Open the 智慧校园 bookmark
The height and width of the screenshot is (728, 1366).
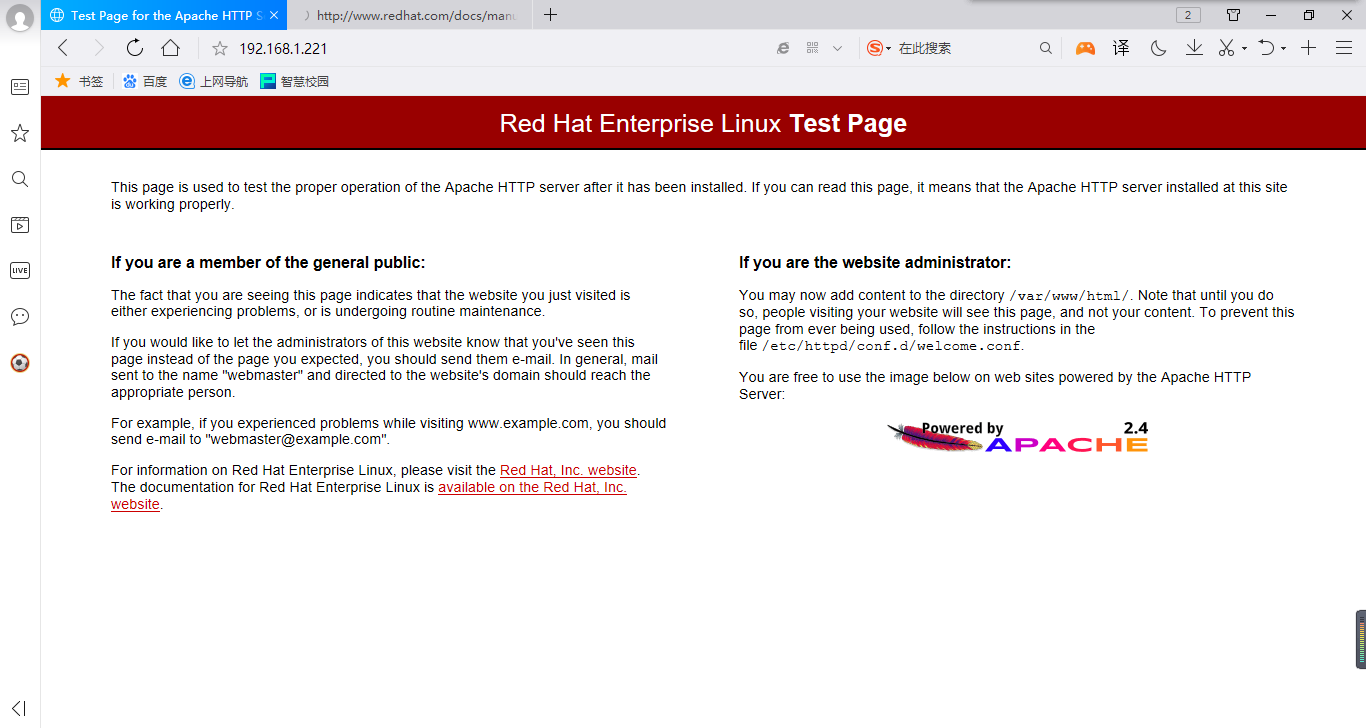pyautogui.click(x=295, y=81)
